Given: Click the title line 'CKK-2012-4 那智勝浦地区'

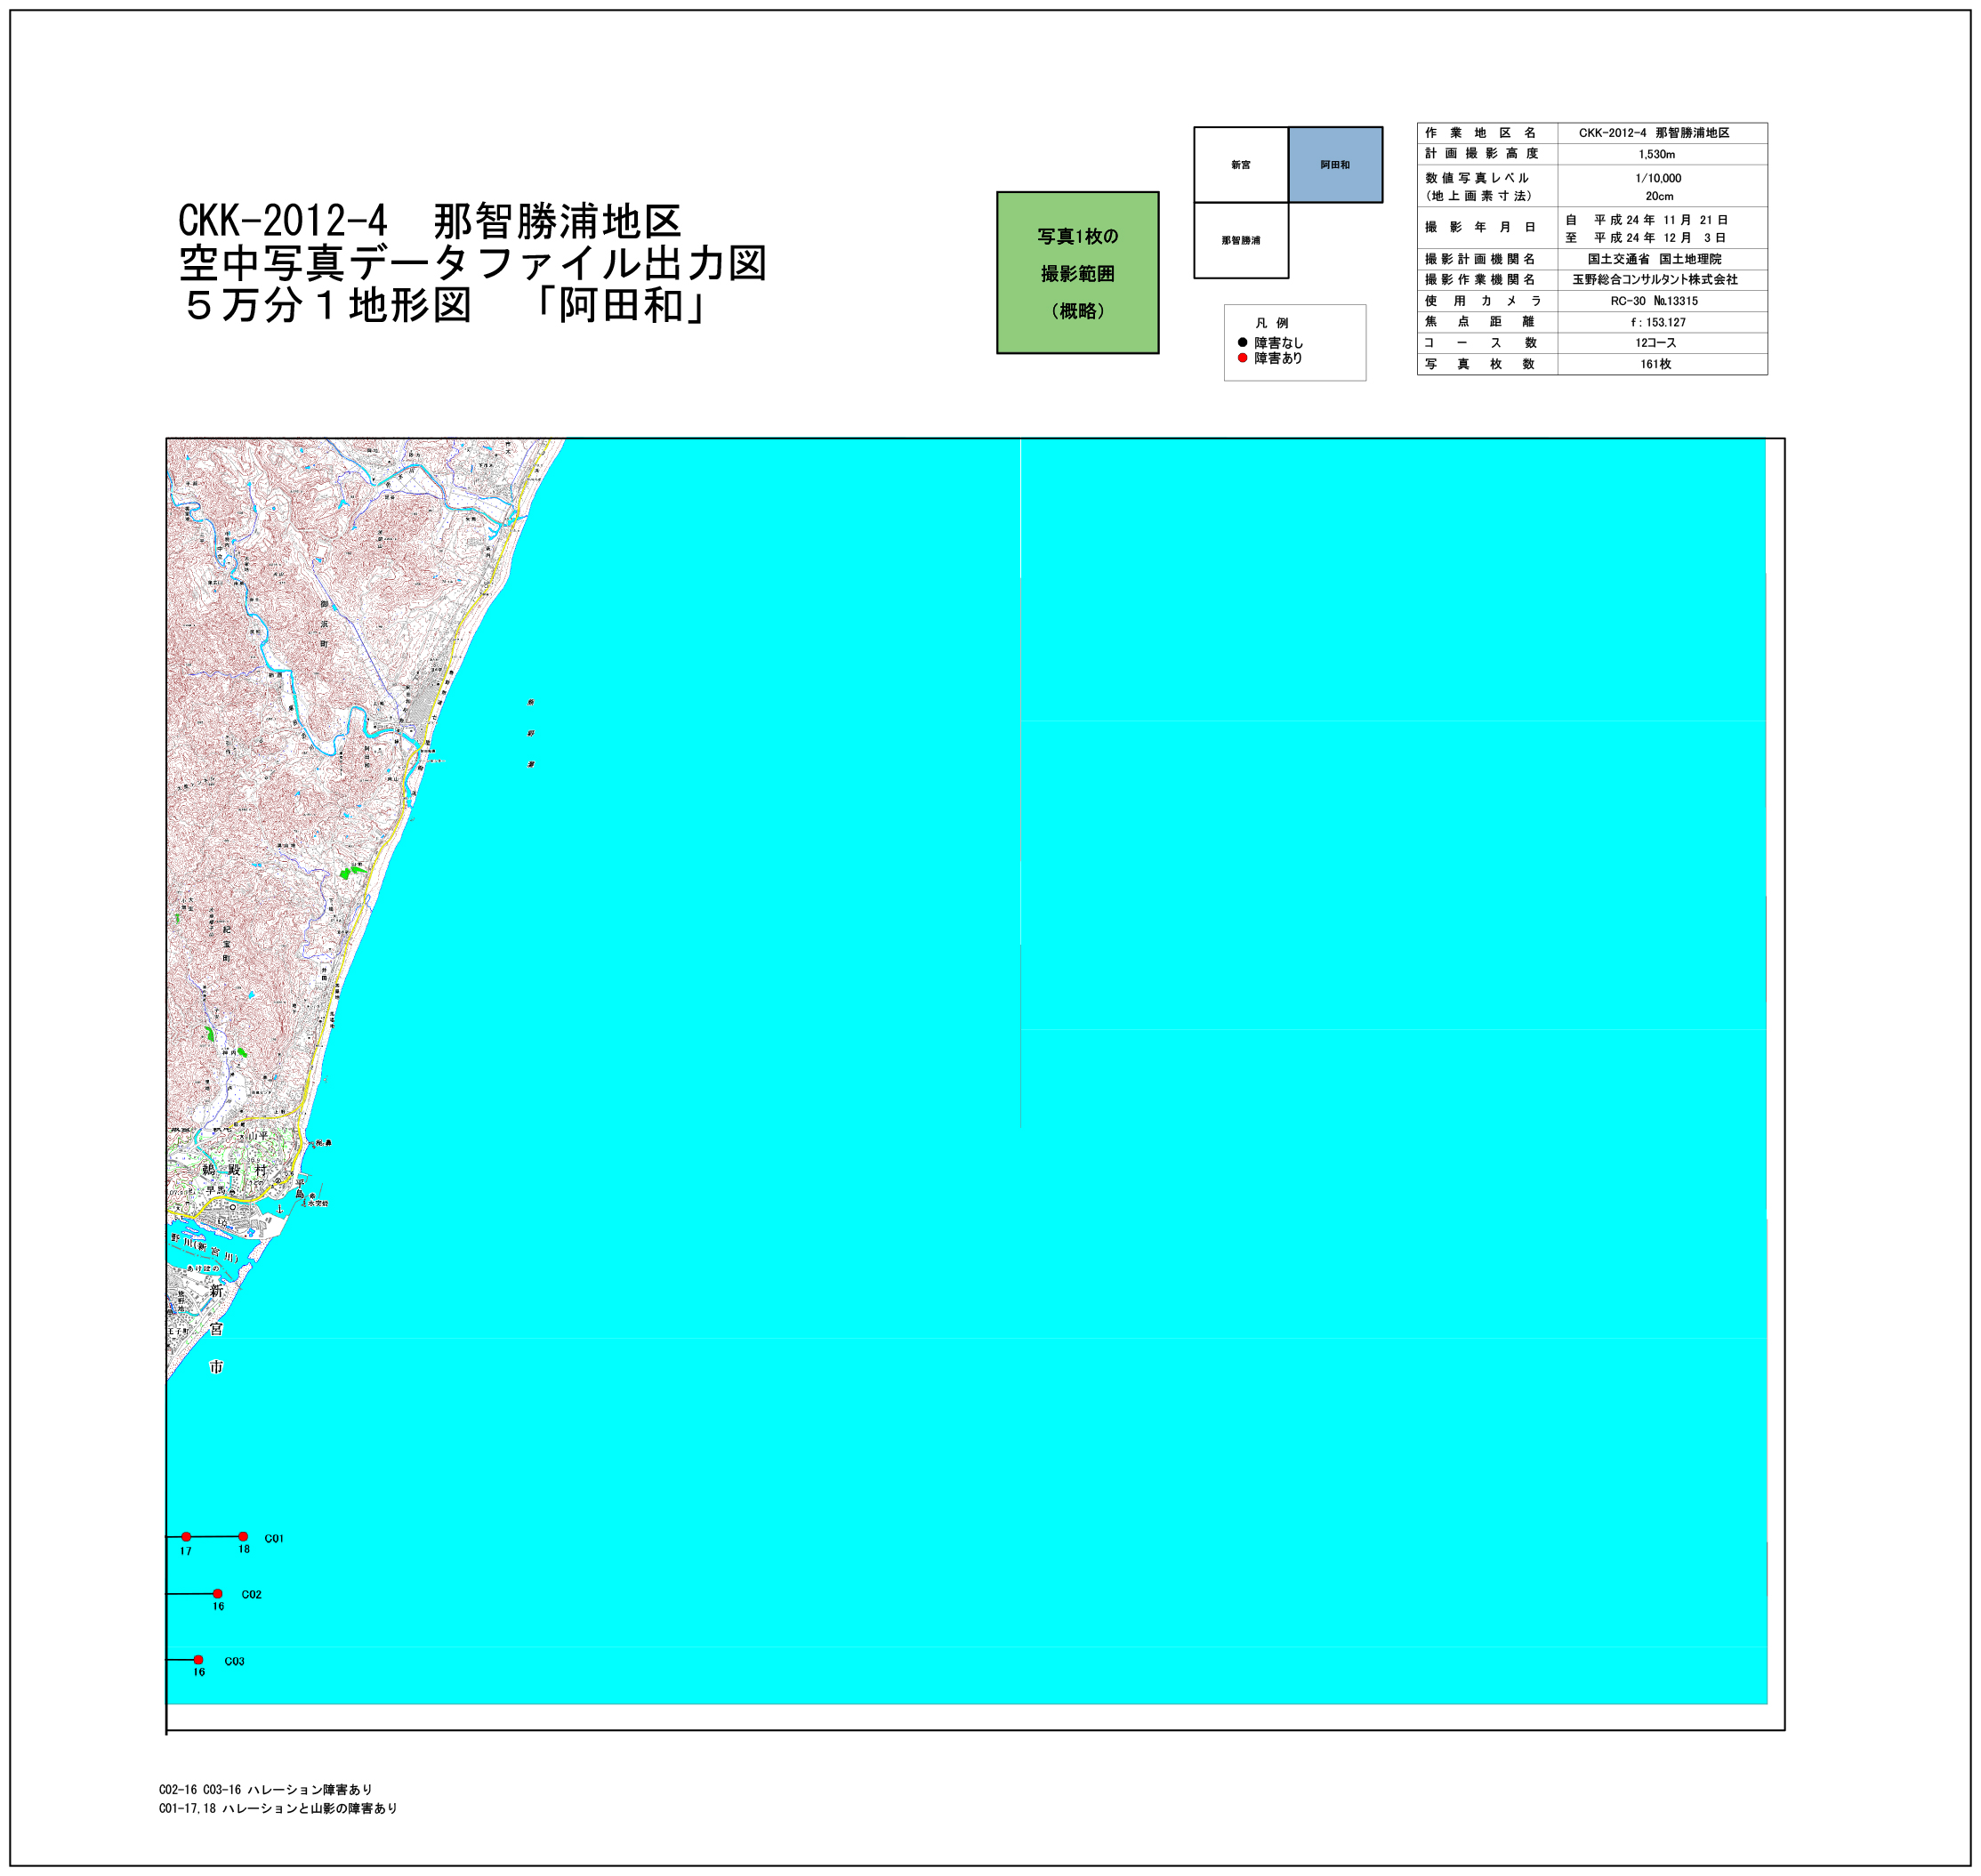Looking at the screenshot, I should point(430,221).
